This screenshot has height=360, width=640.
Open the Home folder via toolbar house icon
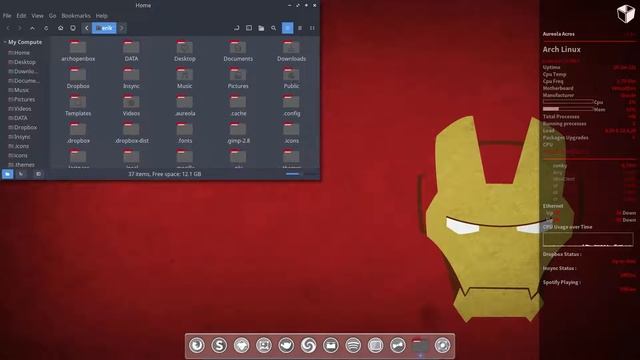(x=60, y=28)
